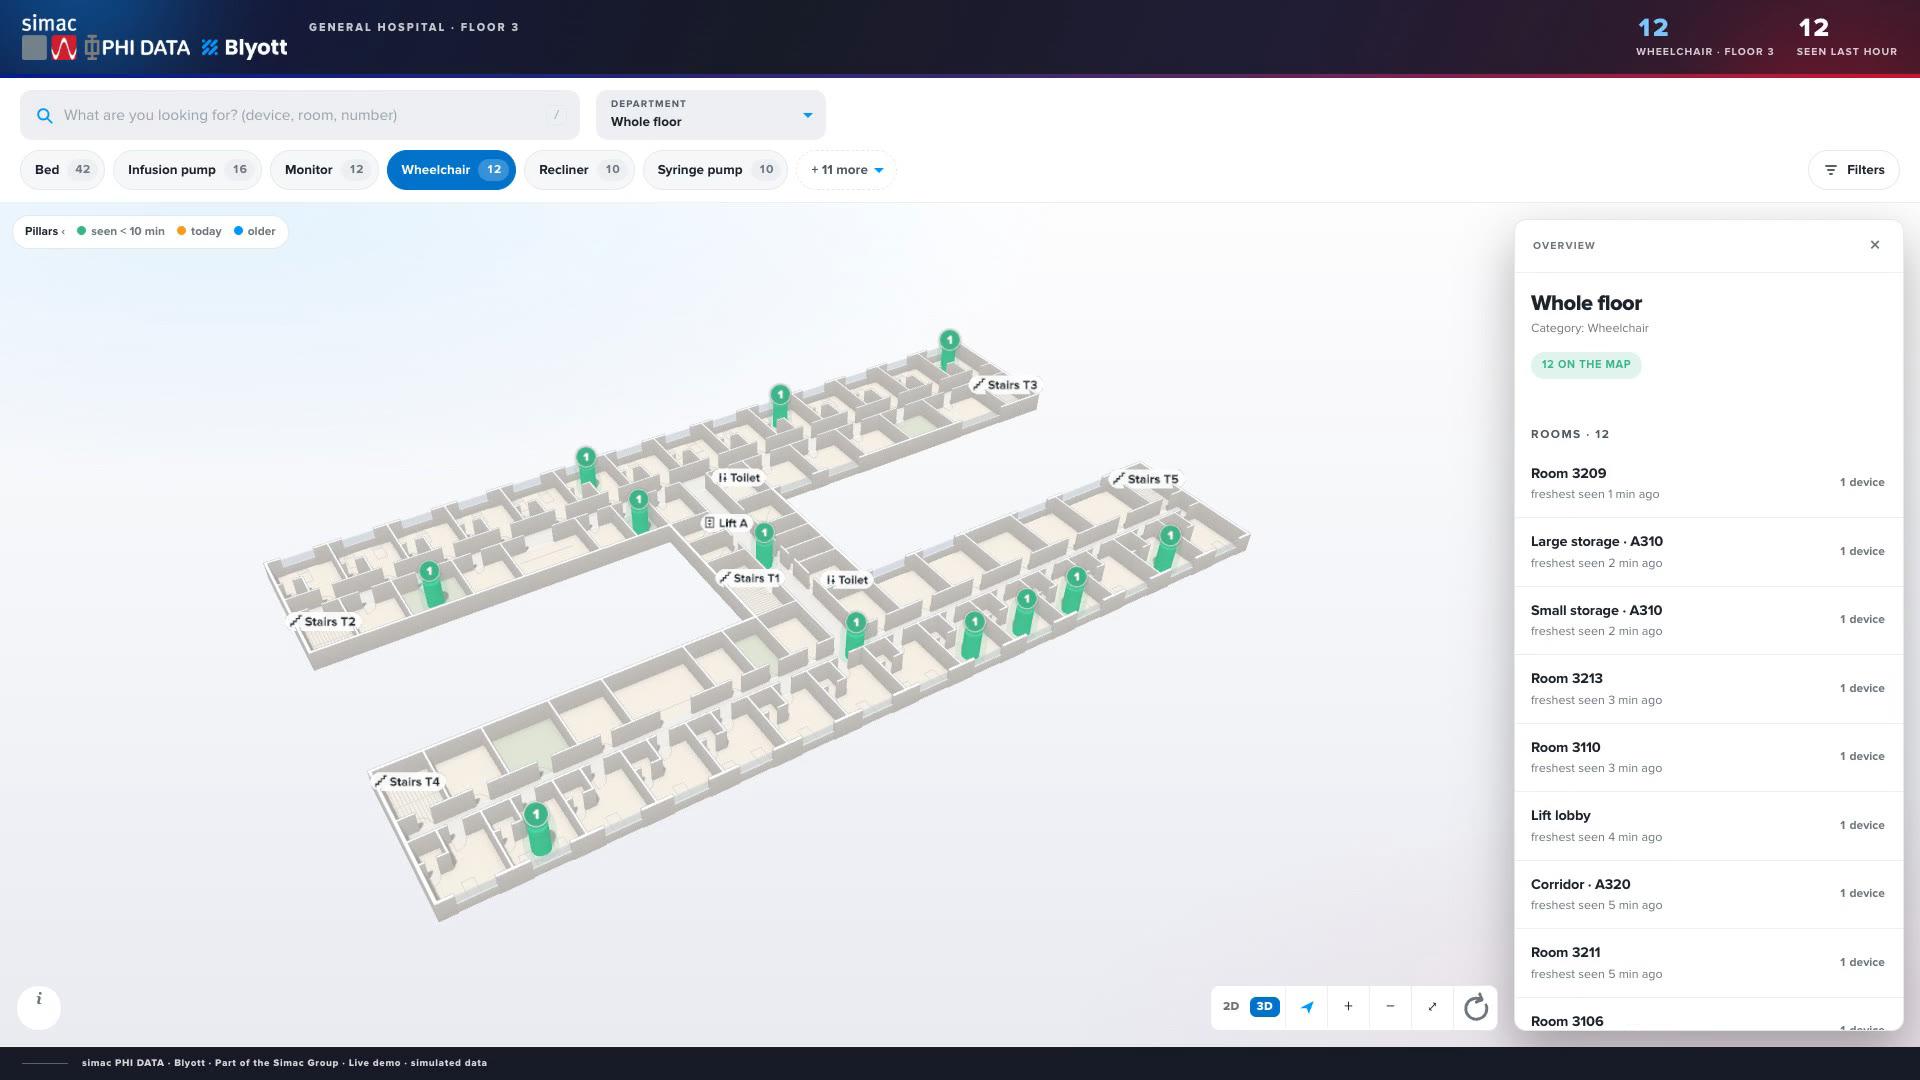Click the Stairs T4 map label
This screenshot has height=1080, width=1920.
tap(406, 782)
